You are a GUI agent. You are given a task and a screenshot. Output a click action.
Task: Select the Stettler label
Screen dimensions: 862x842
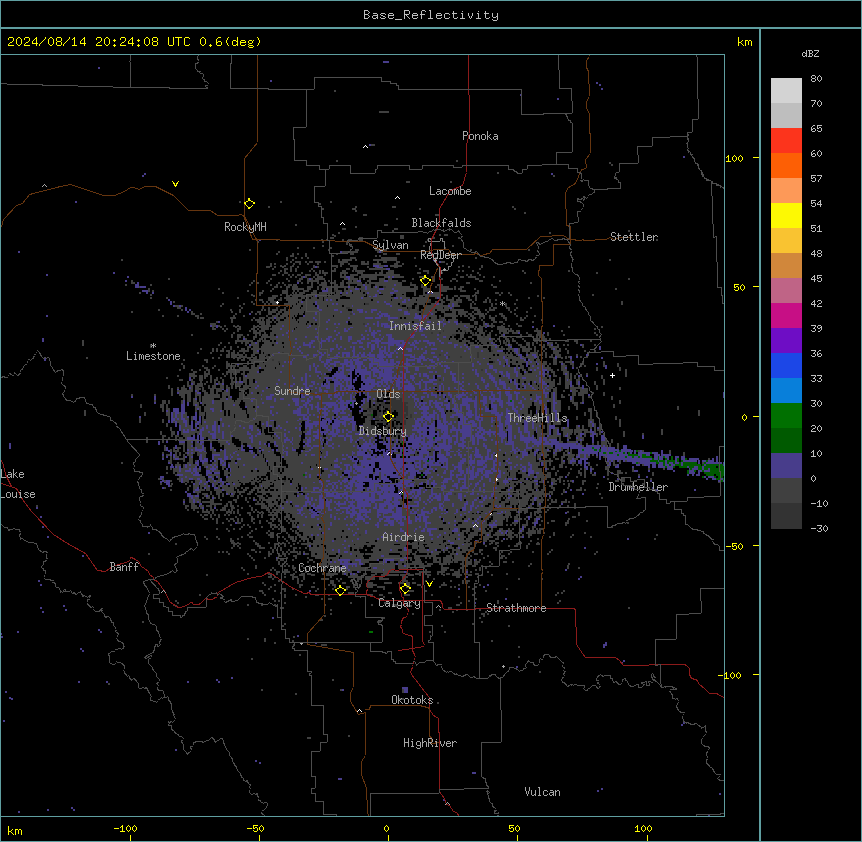click(634, 237)
